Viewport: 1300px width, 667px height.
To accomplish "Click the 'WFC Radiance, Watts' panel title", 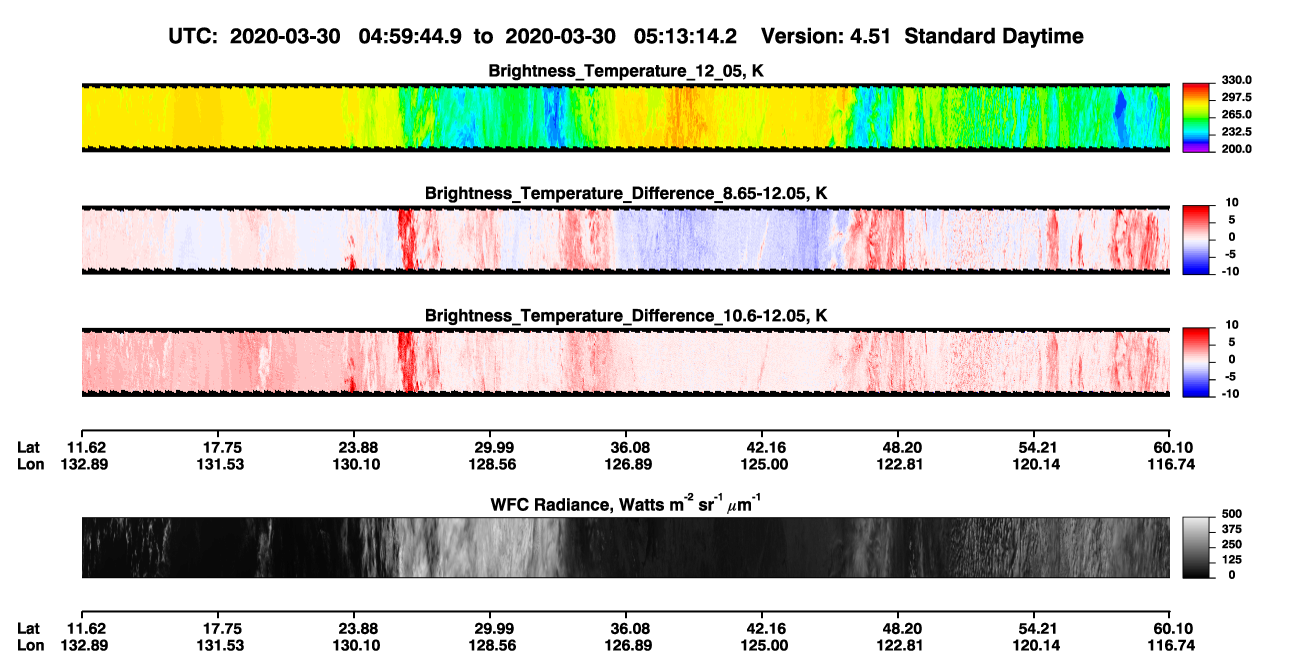I will (x=626, y=504).
